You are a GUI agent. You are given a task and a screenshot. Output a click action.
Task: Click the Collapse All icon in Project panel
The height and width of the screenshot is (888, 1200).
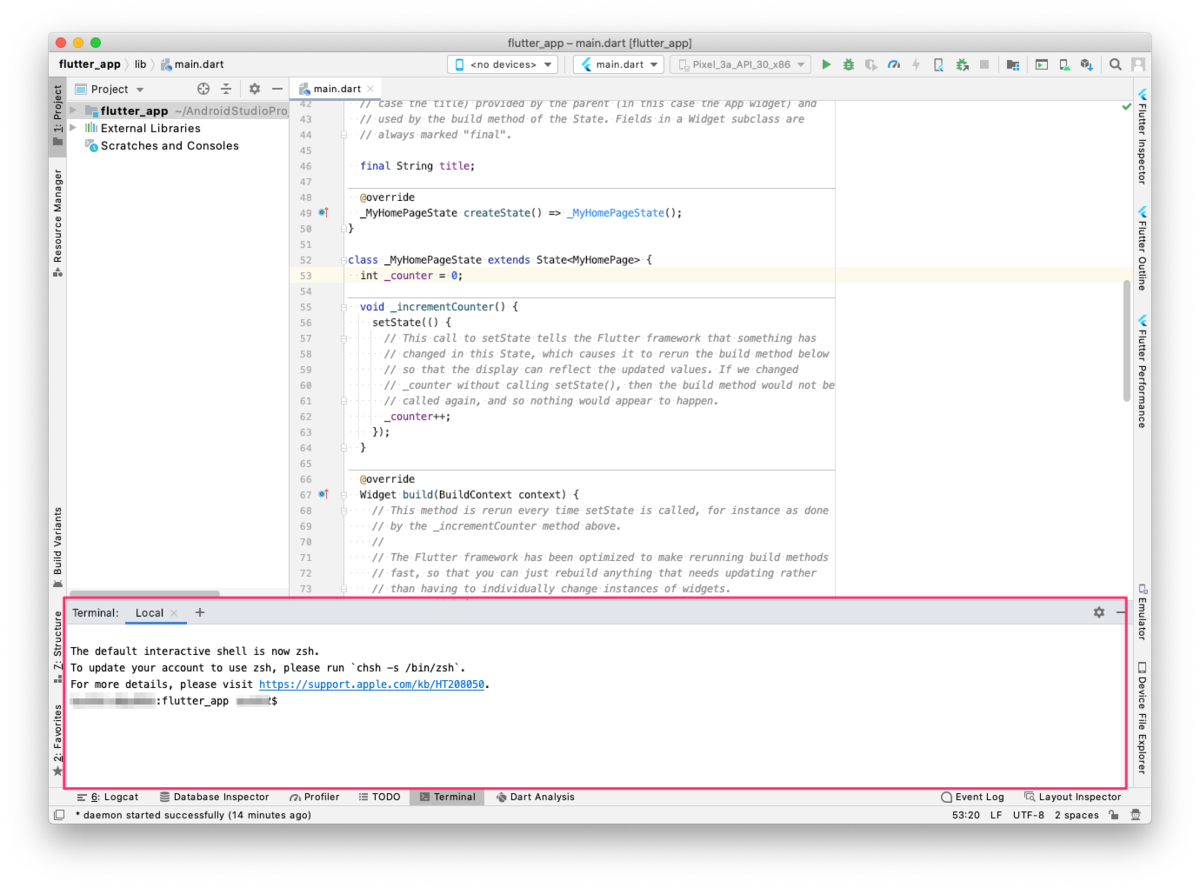(226, 89)
